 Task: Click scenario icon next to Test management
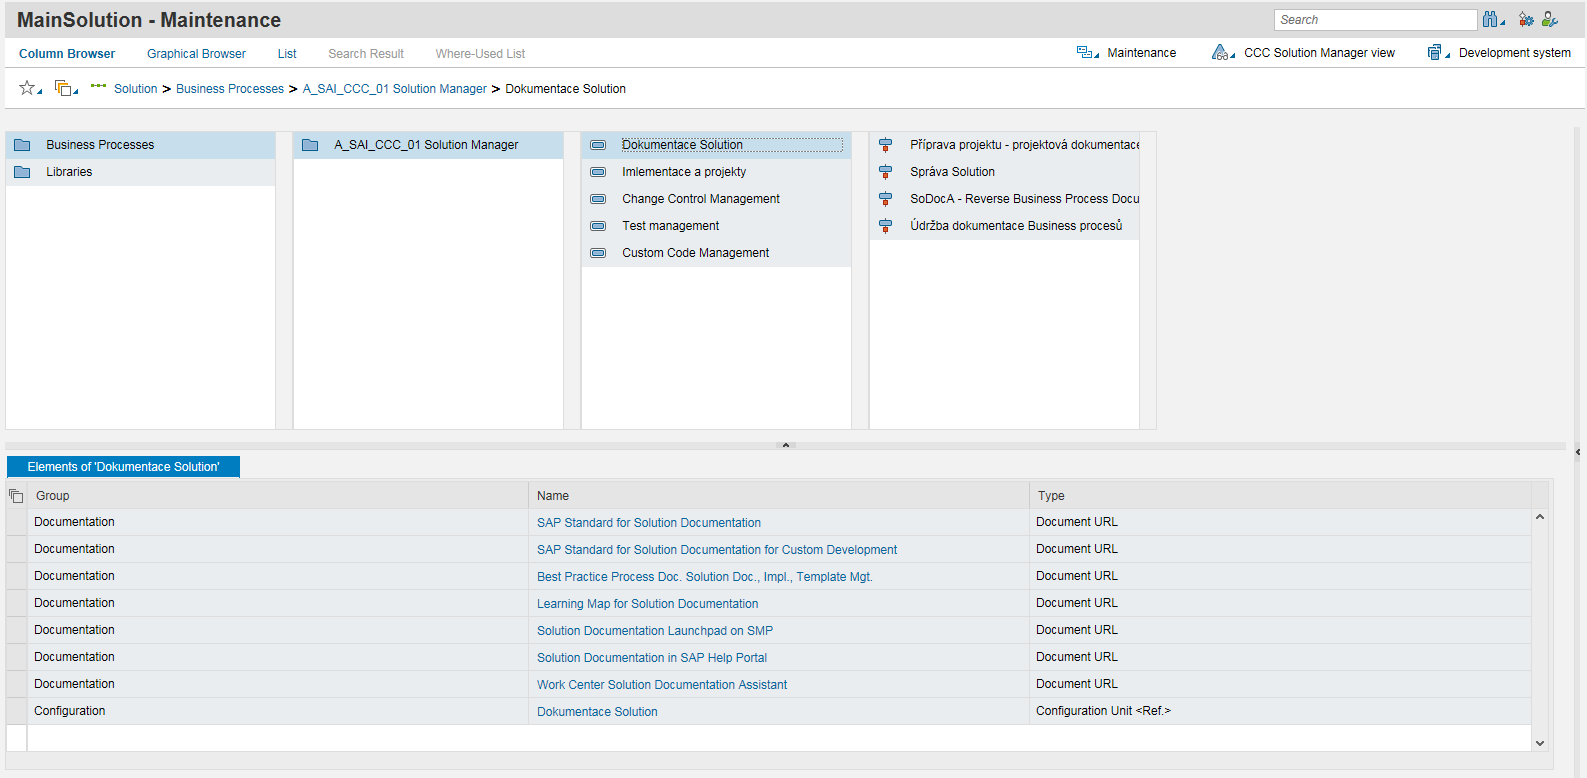598,226
